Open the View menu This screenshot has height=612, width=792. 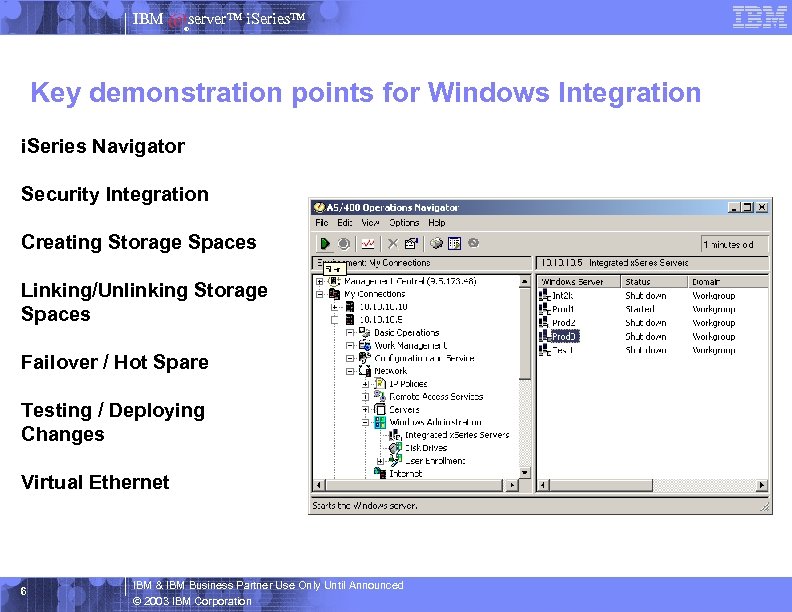click(370, 223)
